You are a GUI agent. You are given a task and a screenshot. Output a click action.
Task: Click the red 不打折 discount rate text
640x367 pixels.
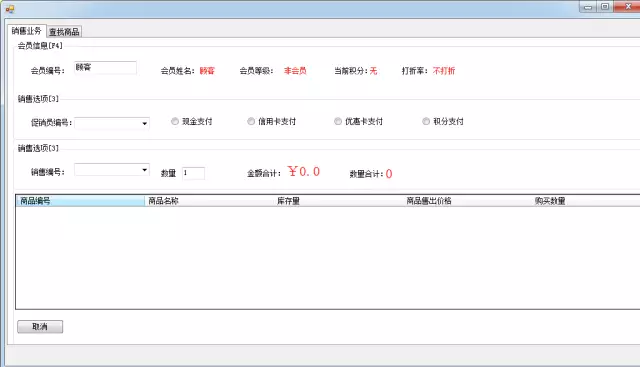[x=444, y=71]
